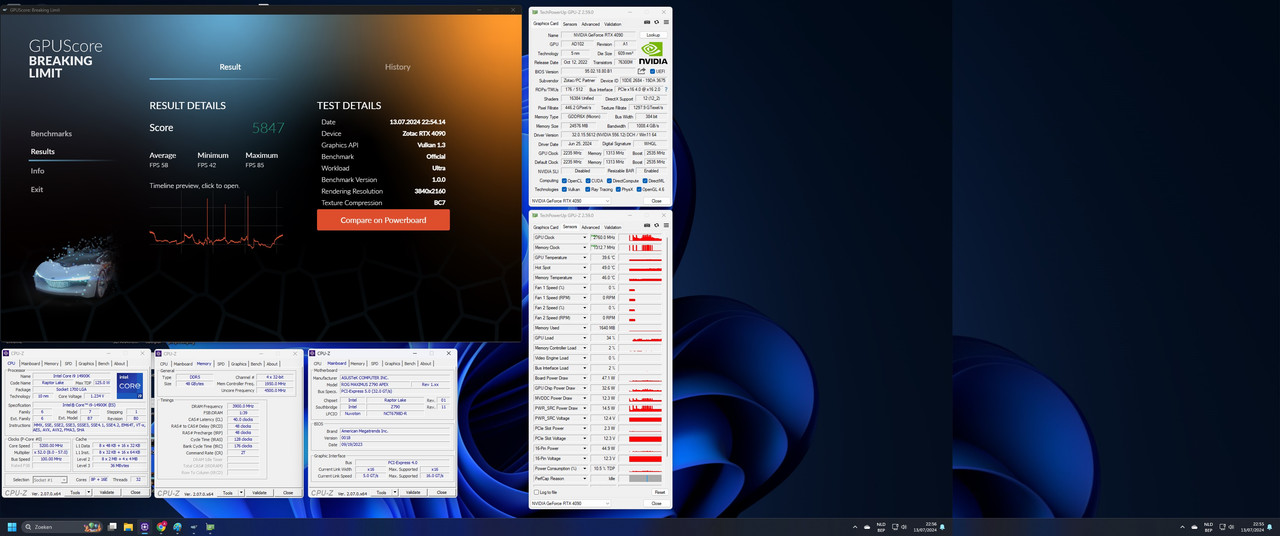Image resolution: width=1280 pixels, height=536 pixels.
Task: Choose Exit in GPUScore sidebar
Action: click(x=37, y=189)
